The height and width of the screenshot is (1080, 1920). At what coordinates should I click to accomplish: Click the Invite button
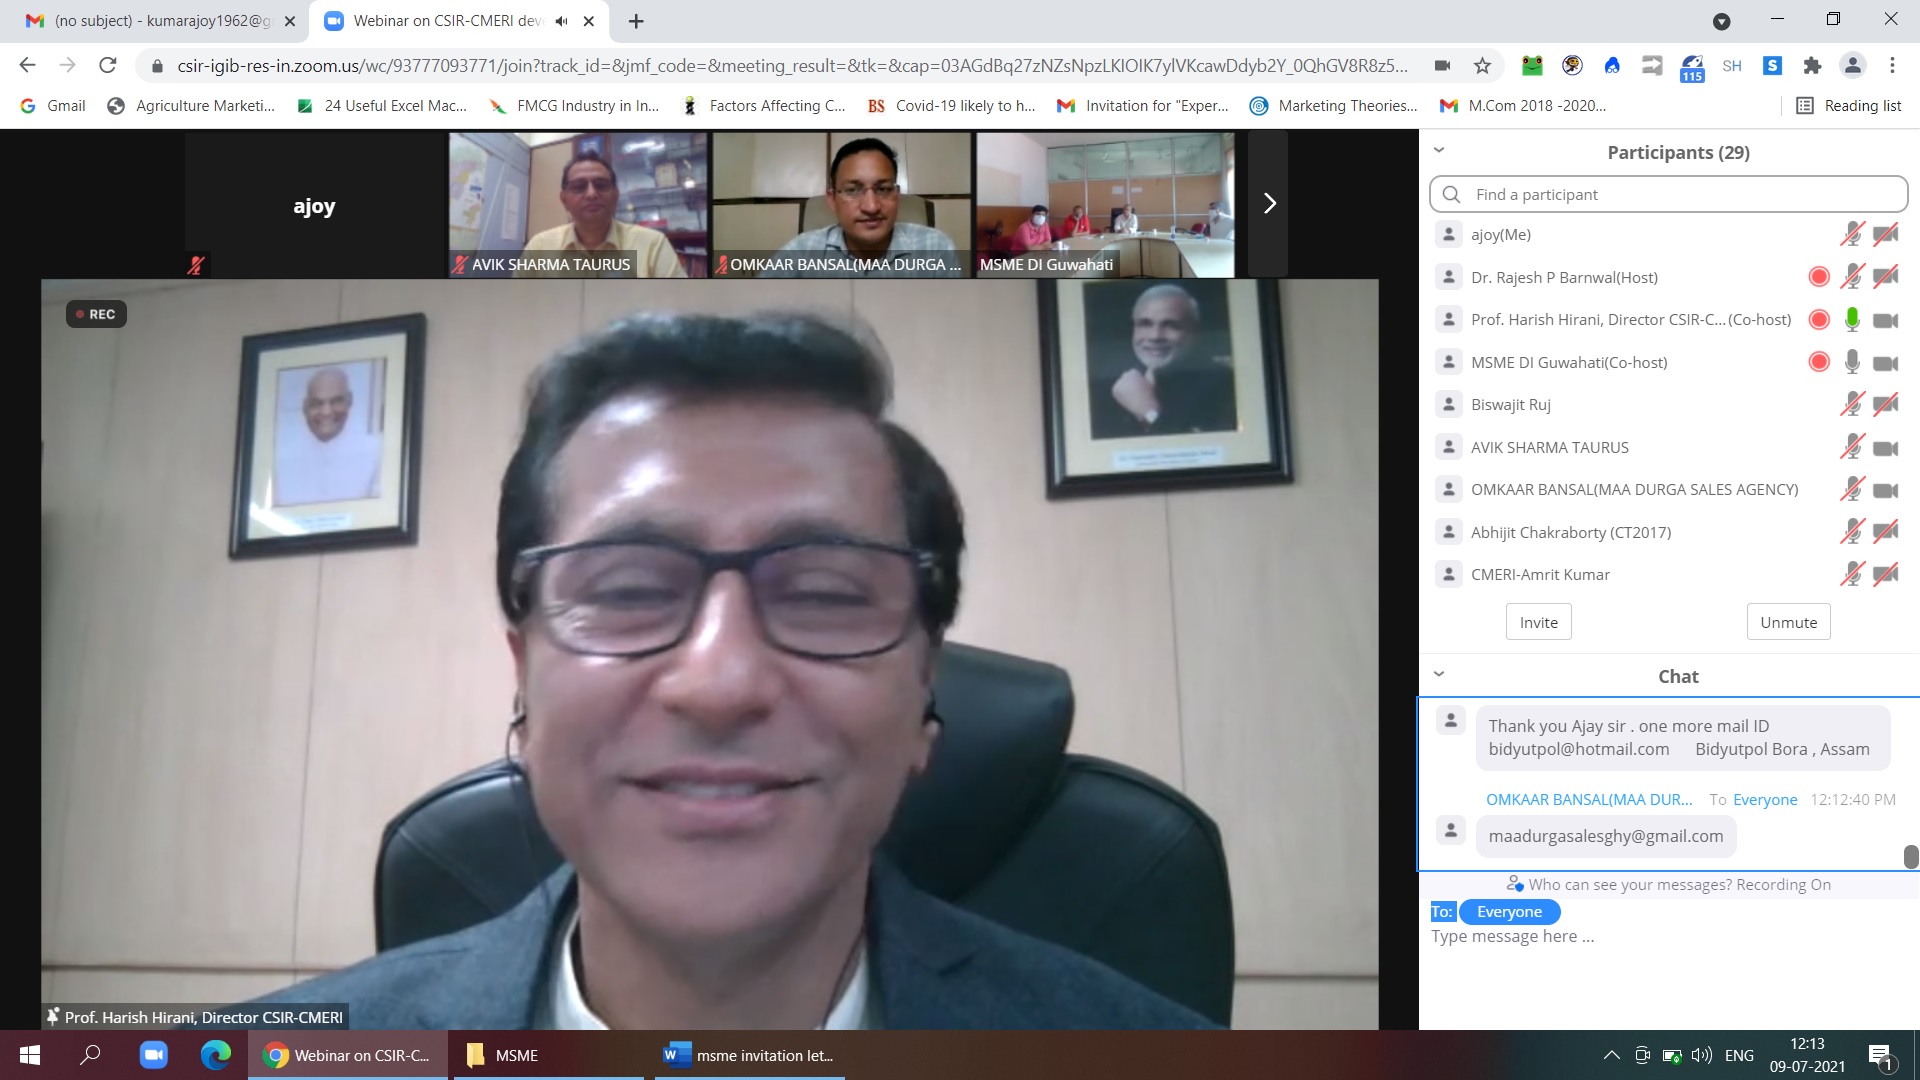click(1538, 622)
